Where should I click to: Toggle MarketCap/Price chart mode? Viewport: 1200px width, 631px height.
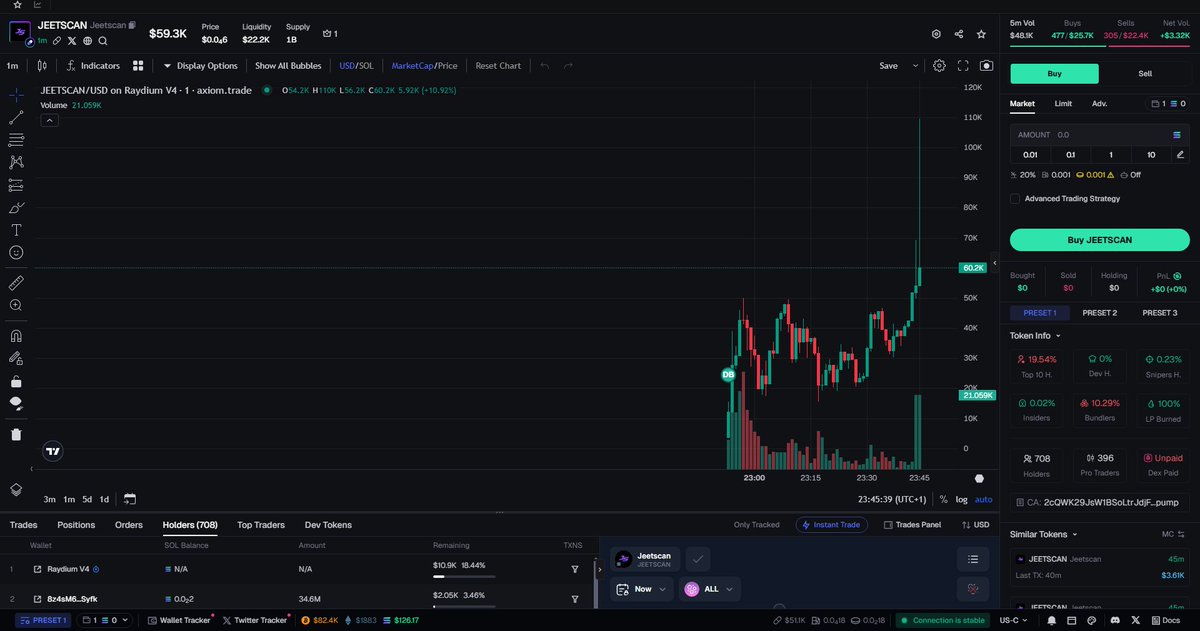424,66
